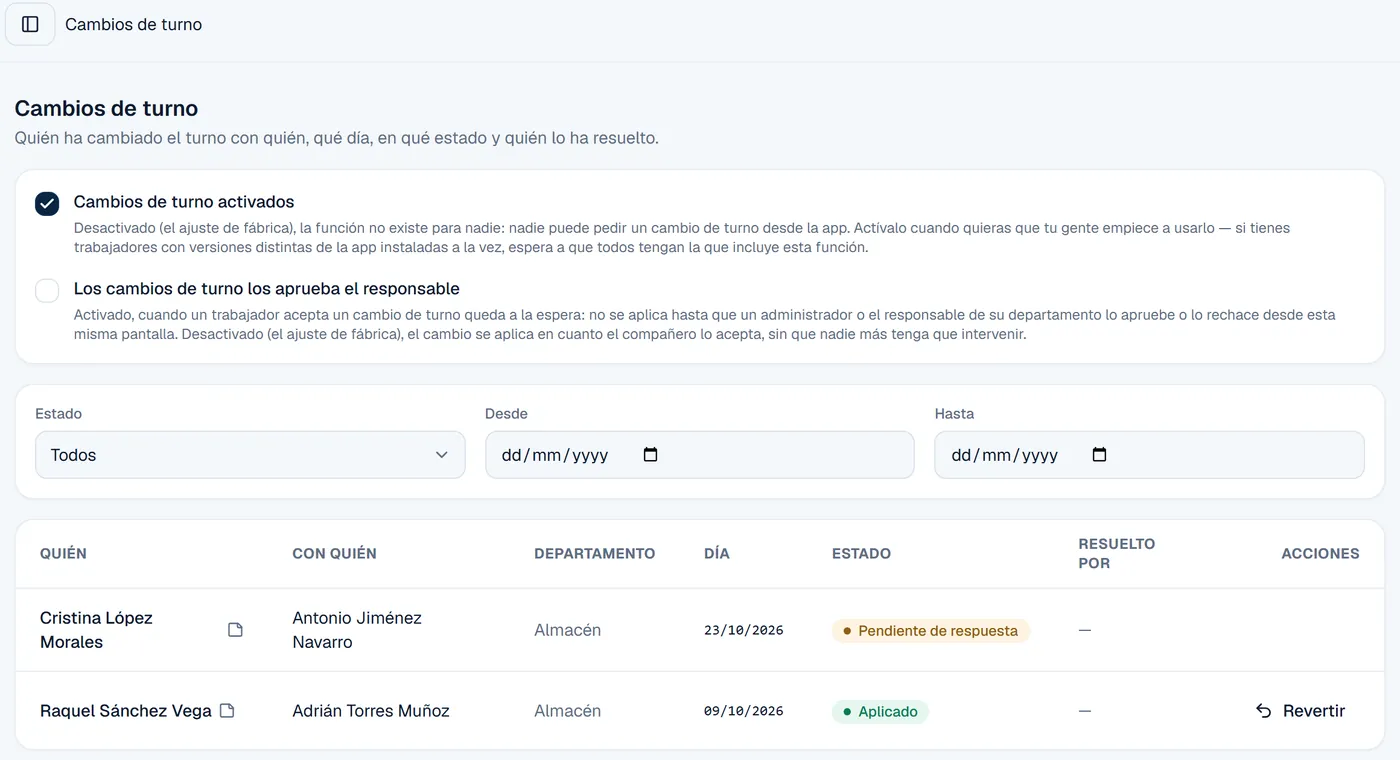
Task: Click 'Almacén' in Cristina López Morales row
Action: [568, 630]
